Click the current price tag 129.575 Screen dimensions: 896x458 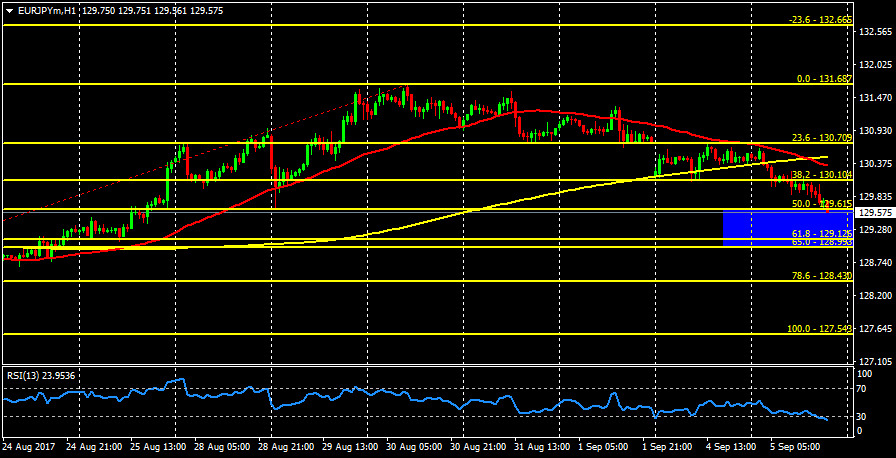(875, 213)
